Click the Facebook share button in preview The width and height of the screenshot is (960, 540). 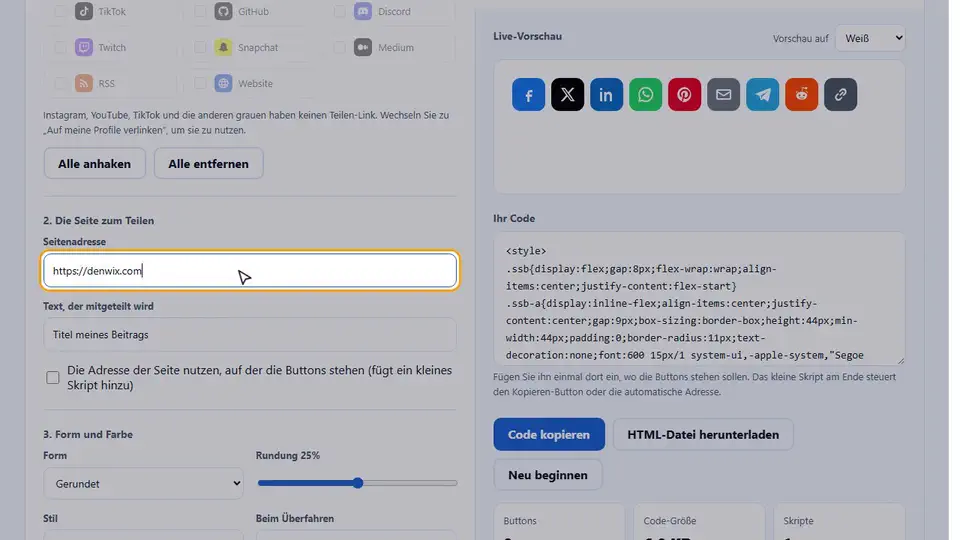[x=528, y=94]
